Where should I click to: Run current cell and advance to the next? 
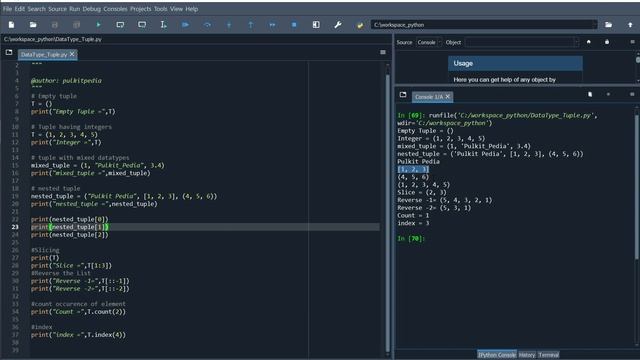click(x=142, y=25)
